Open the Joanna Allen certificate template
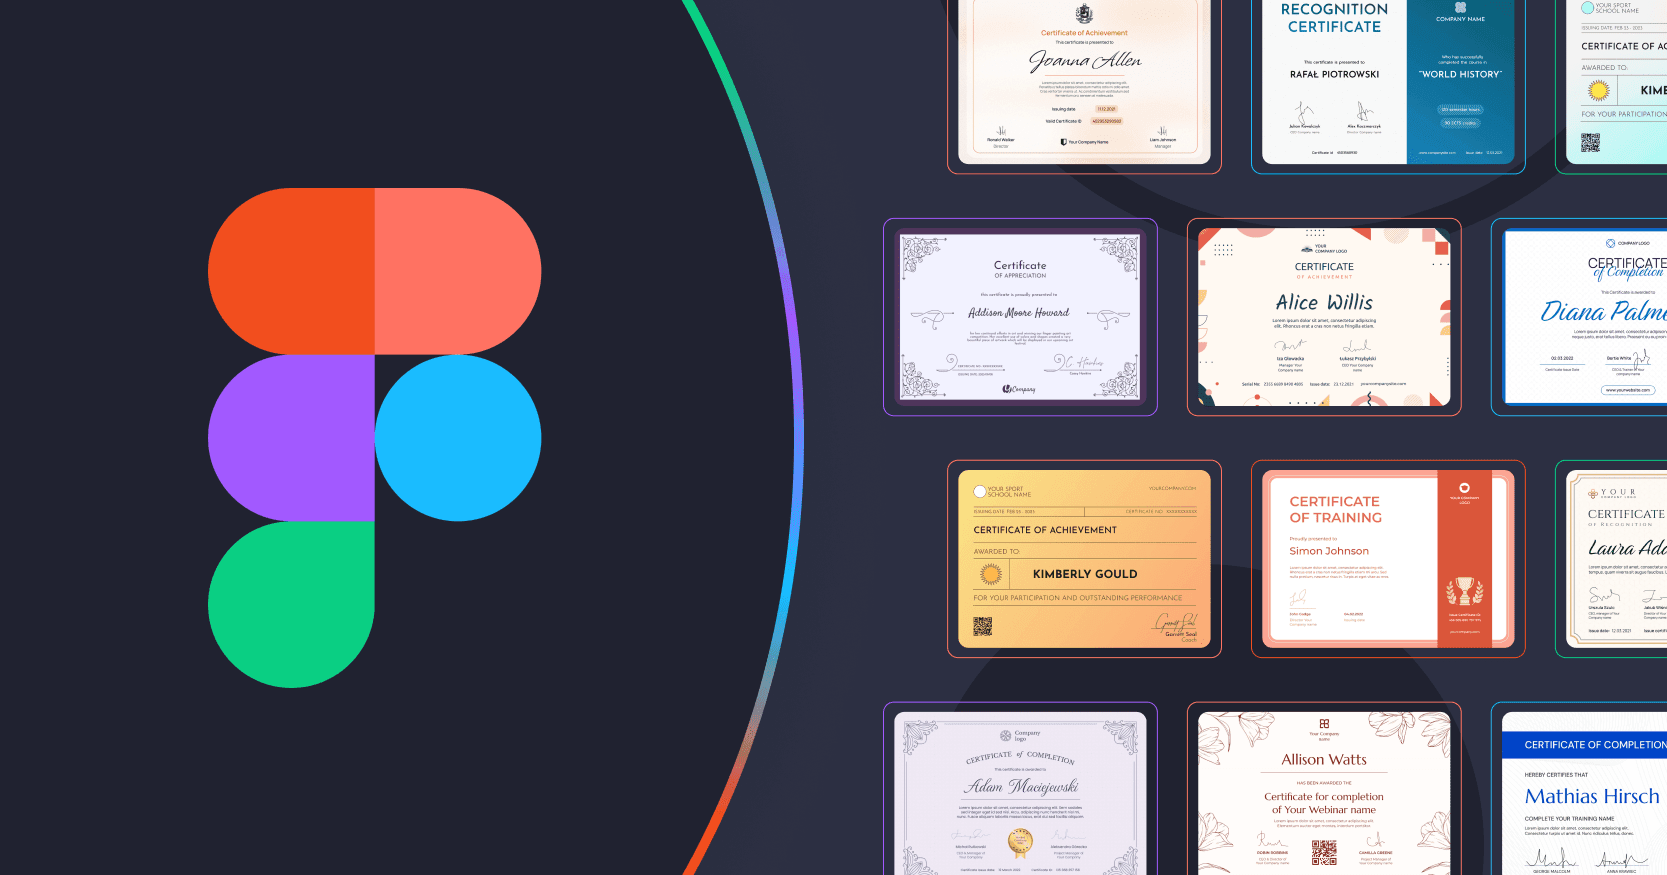Image resolution: width=1667 pixels, height=875 pixels. coord(1084,82)
